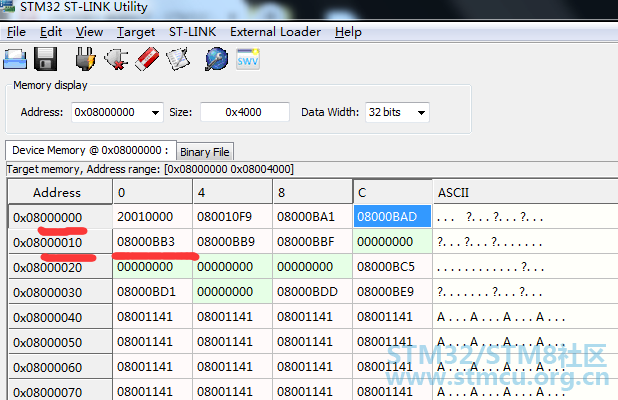618x400 pixels.
Task: Select the address row 0x08000040
Action: click(60, 317)
